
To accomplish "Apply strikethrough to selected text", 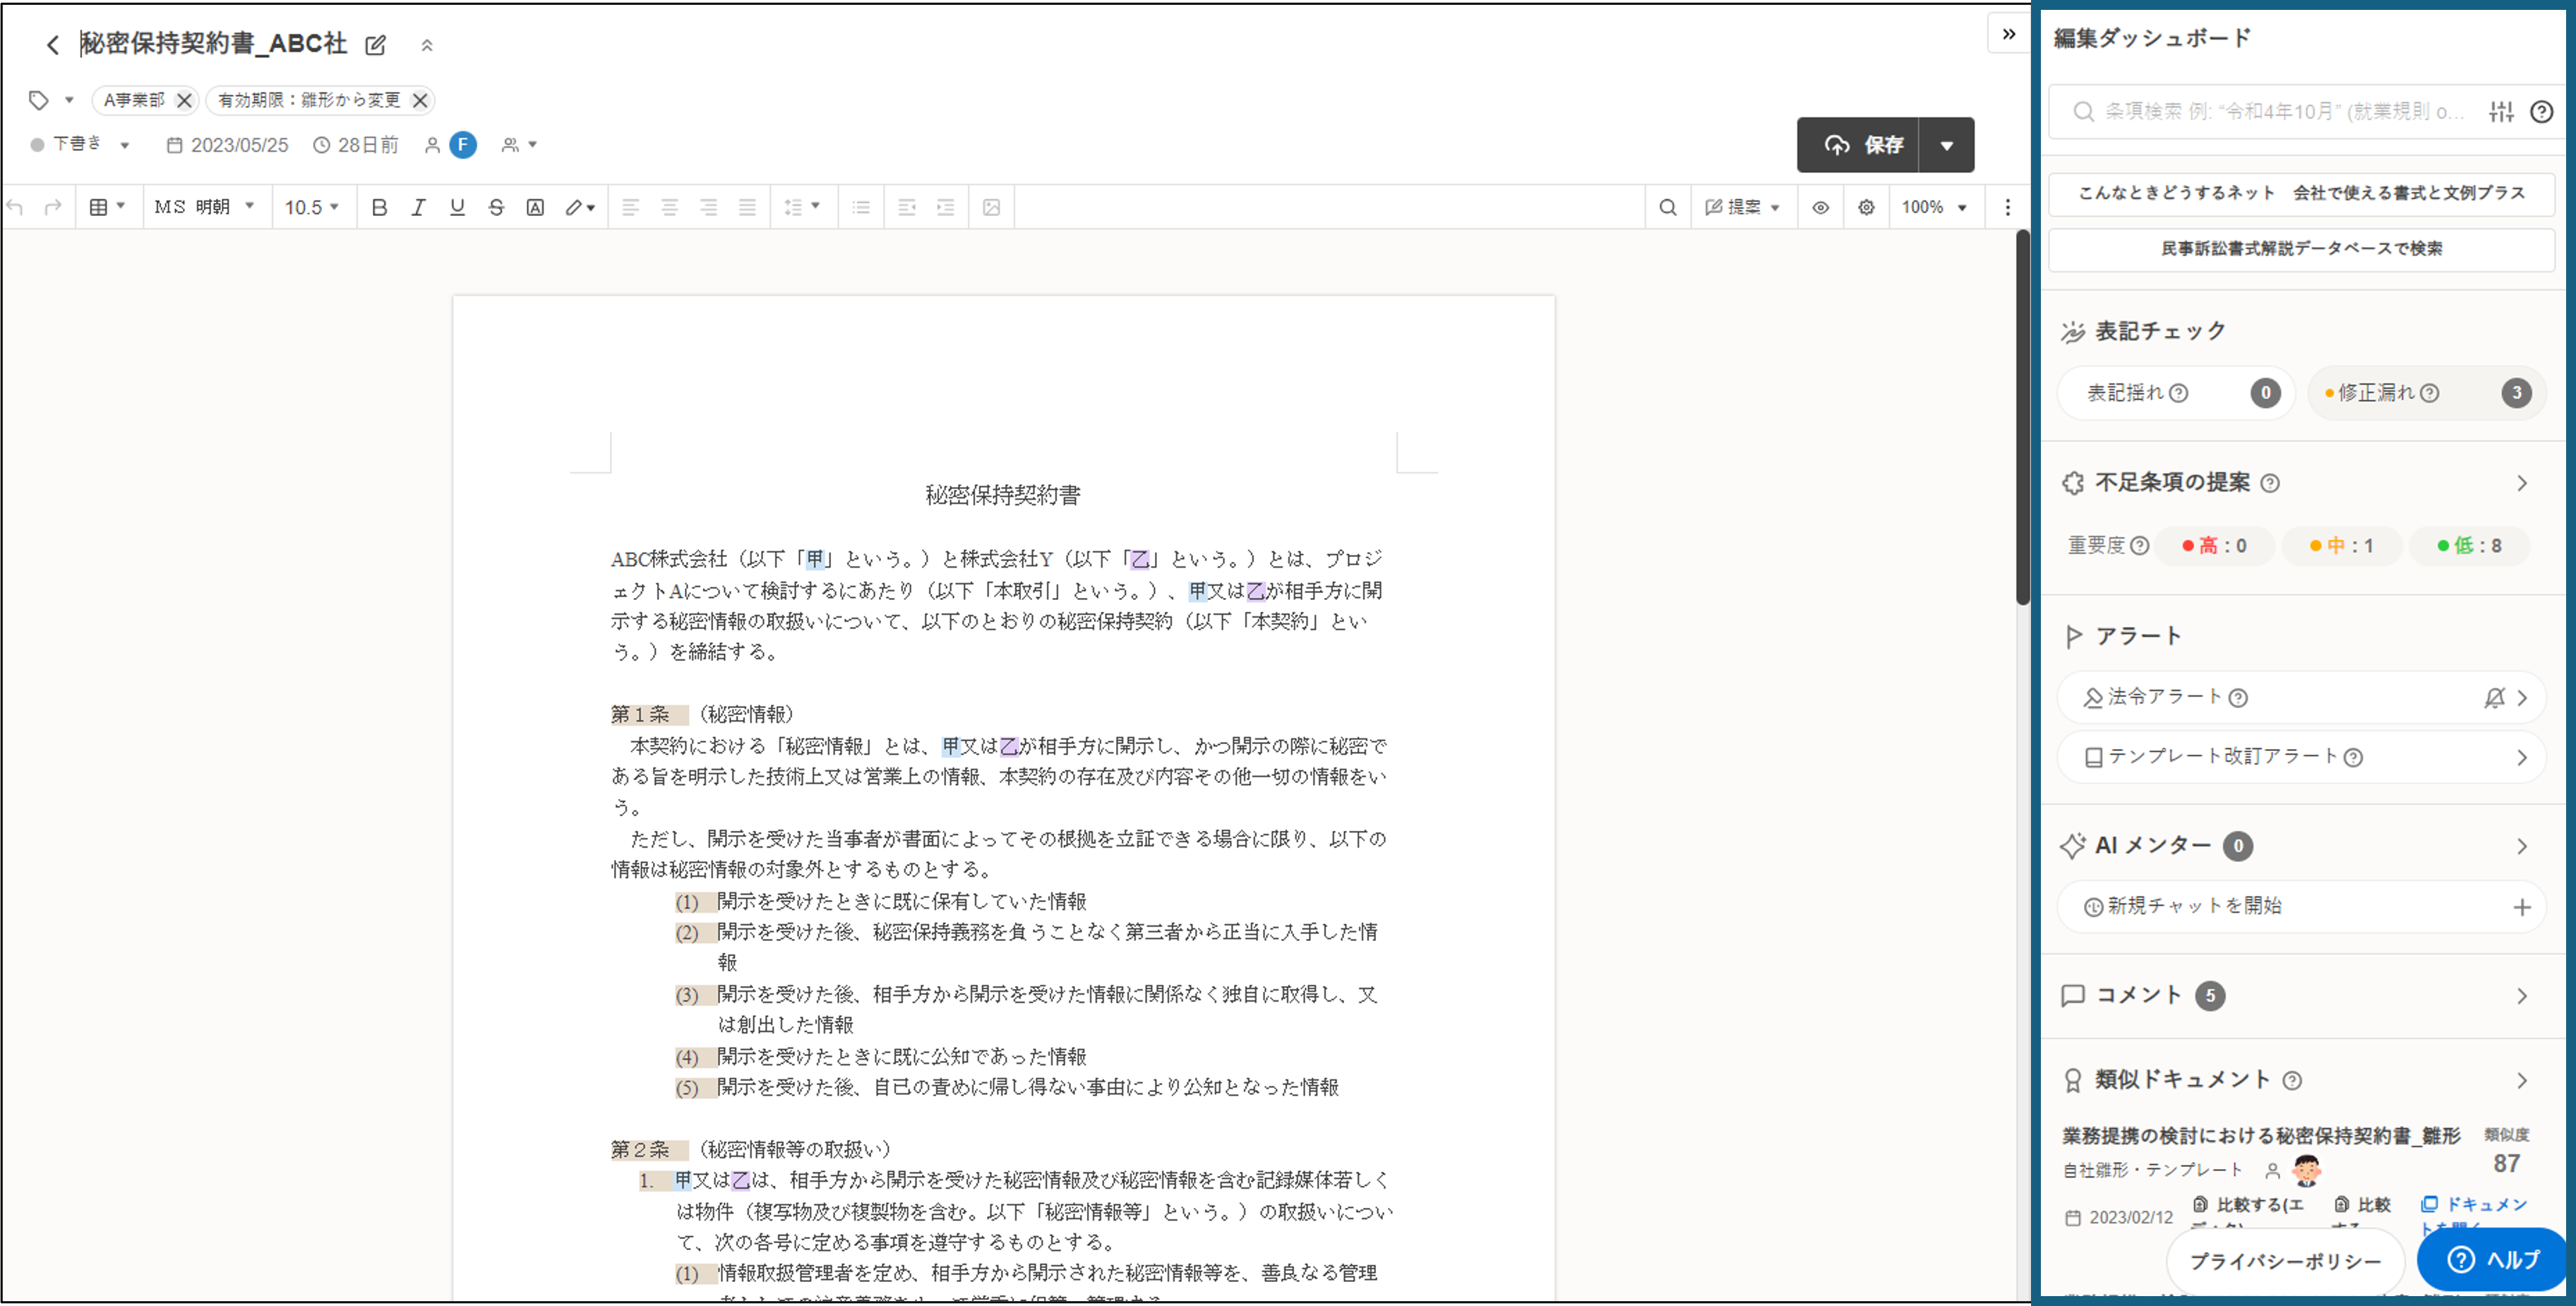I will pos(496,207).
